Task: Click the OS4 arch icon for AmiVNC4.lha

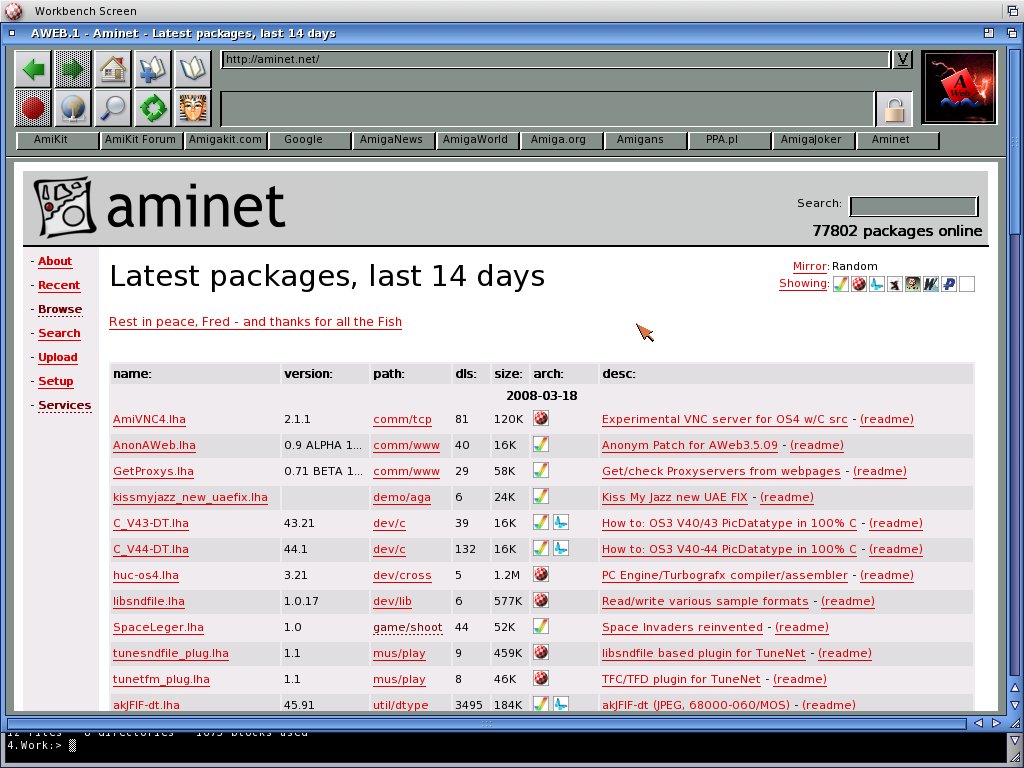Action: click(541, 418)
